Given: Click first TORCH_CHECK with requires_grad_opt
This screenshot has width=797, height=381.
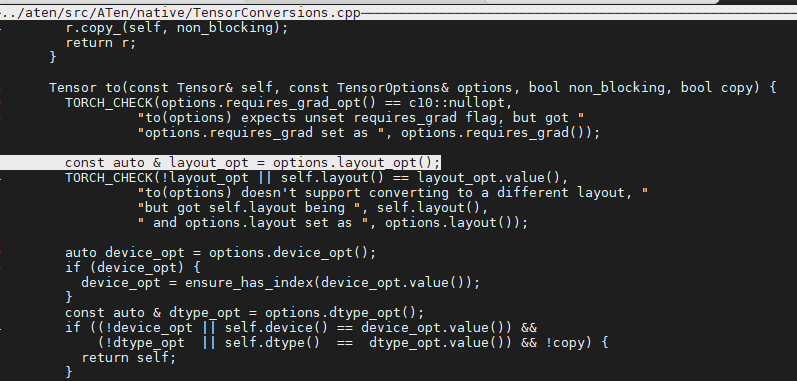Looking at the screenshot, I should [x=289, y=103].
